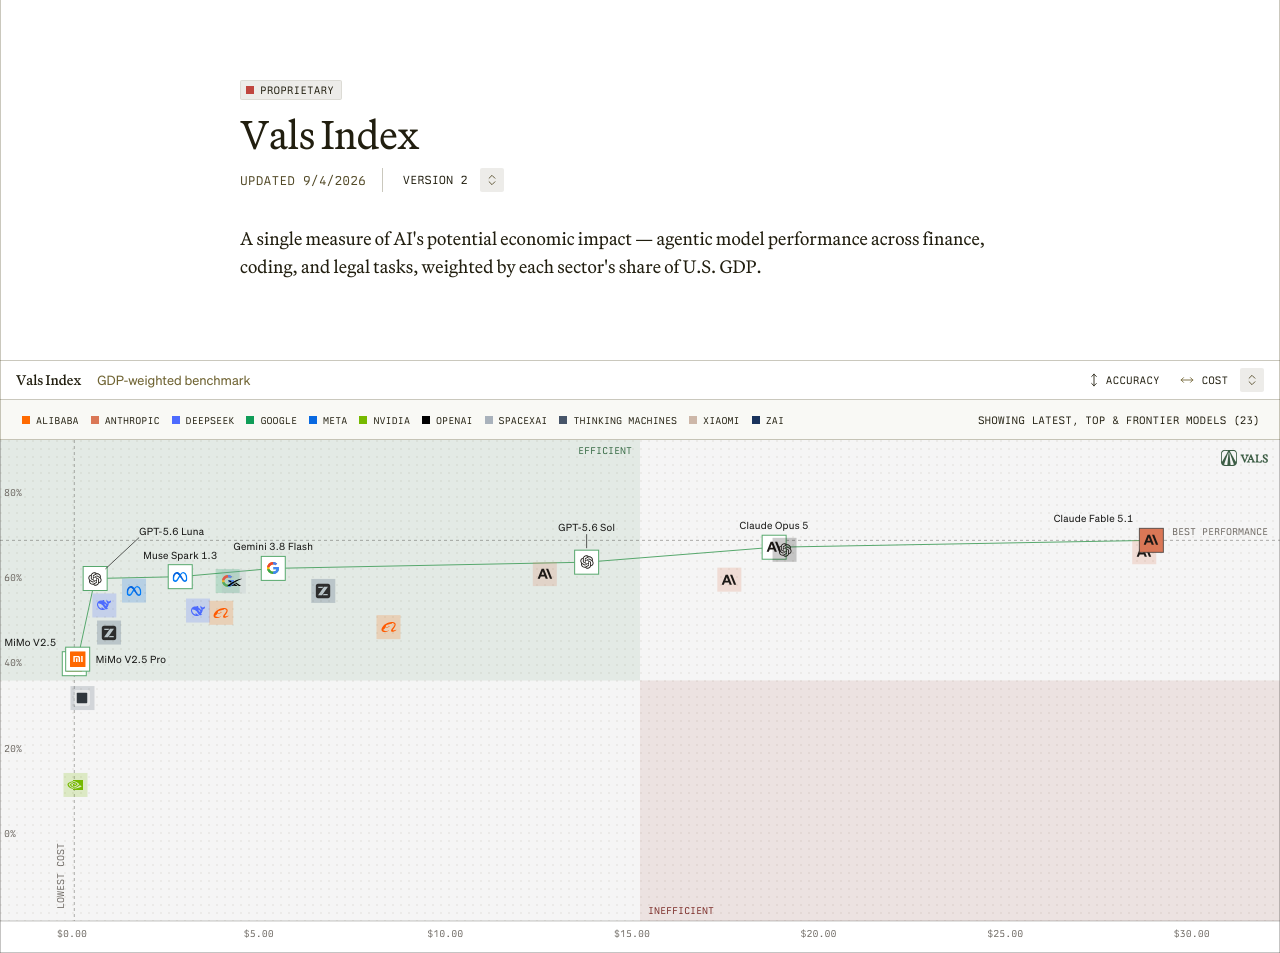Select the MiMo V2.5 Pro Xiaomi icon
The height and width of the screenshot is (953, 1280).
[x=78, y=659]
